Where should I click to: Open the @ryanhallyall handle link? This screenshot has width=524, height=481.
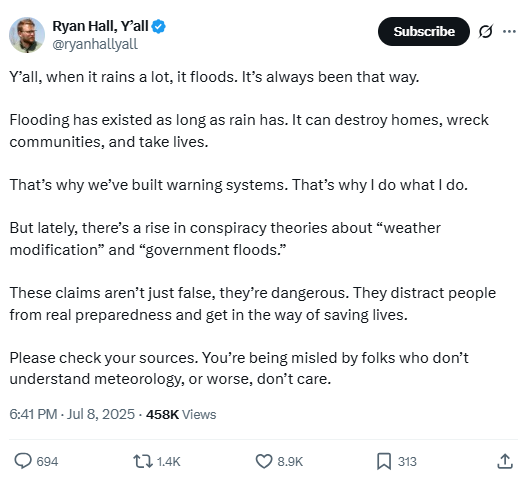pos(95,44)
